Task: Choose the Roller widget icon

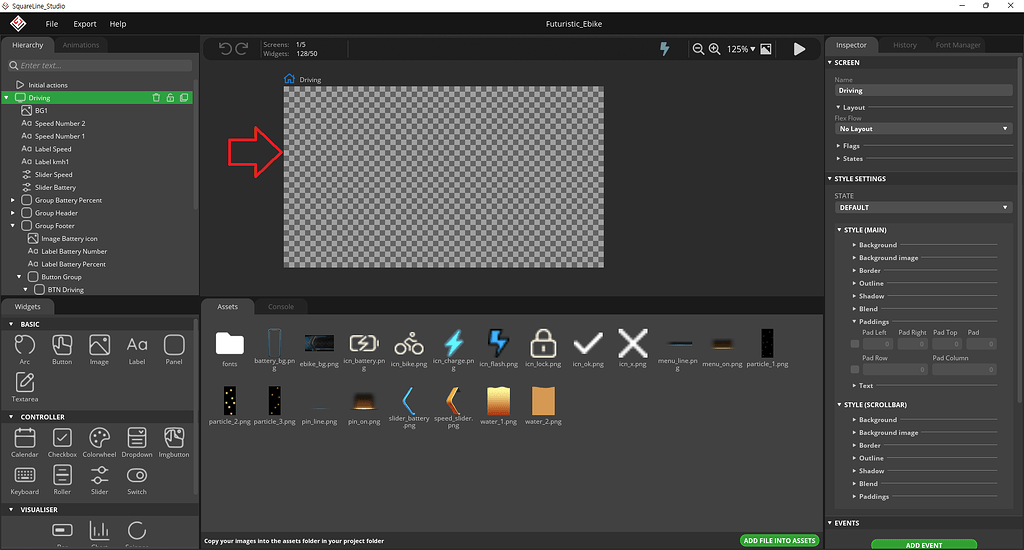Action: tap(62, 479)
